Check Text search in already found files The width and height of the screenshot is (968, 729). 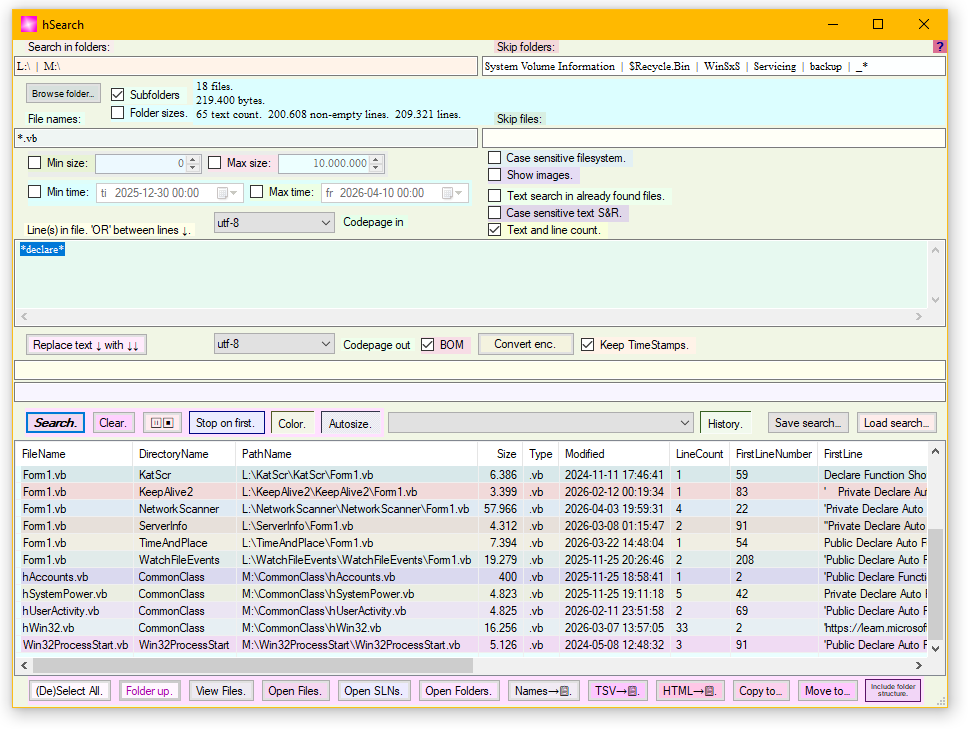(494, 196)
